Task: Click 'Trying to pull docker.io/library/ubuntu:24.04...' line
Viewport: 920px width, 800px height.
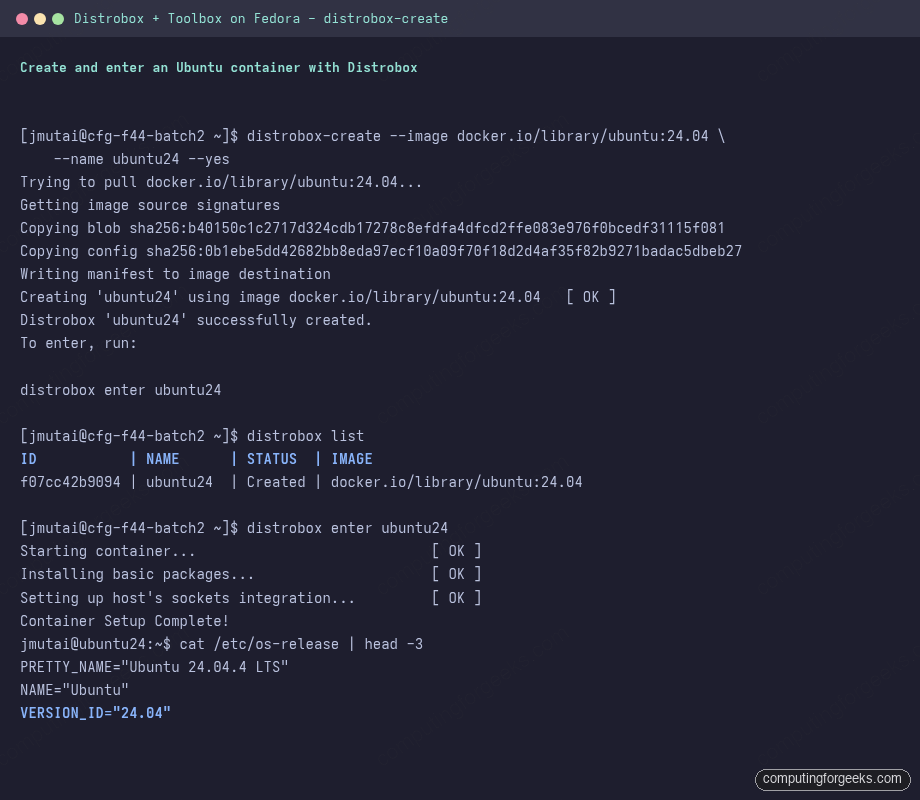Action: [221, 183]
